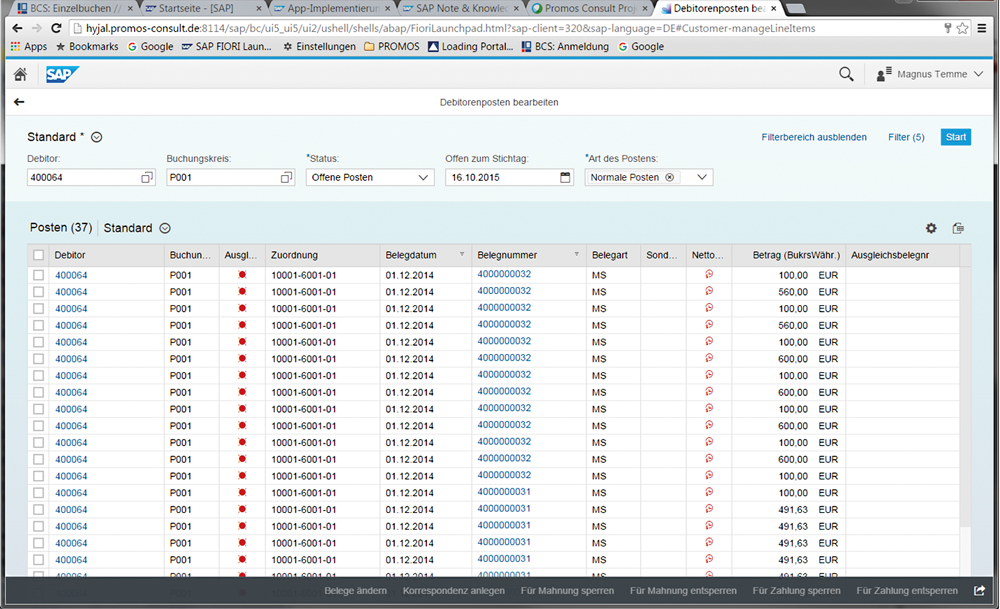The width and height of the screenshot is (1000, 609).
Task: Check the first table row checkbox
Action: click(x=38, y=275)
